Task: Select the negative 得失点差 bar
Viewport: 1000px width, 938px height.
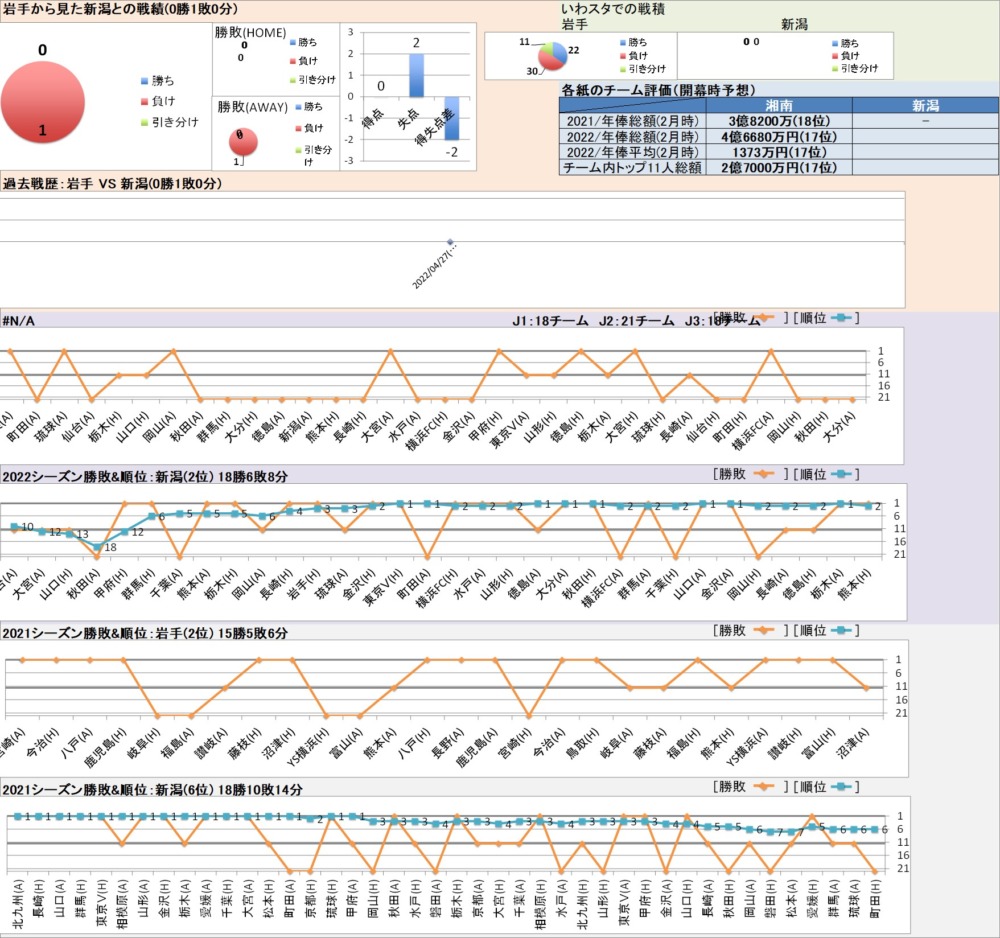Action: 451,120
